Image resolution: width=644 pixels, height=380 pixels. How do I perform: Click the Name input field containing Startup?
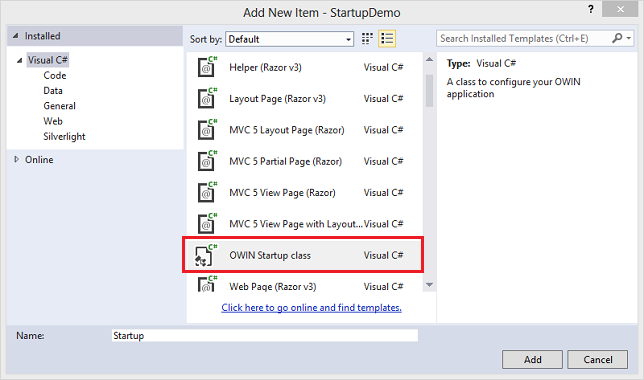click(265, 336)
